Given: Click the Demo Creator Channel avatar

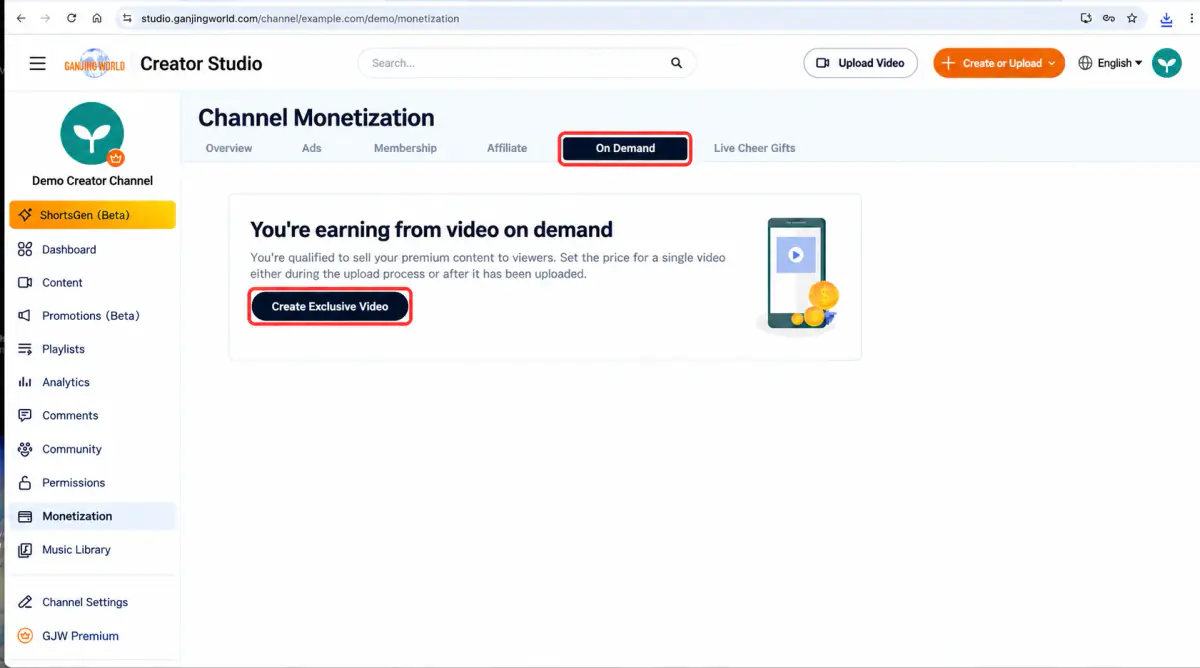Looking at the screenshot, I should point(92,133).
